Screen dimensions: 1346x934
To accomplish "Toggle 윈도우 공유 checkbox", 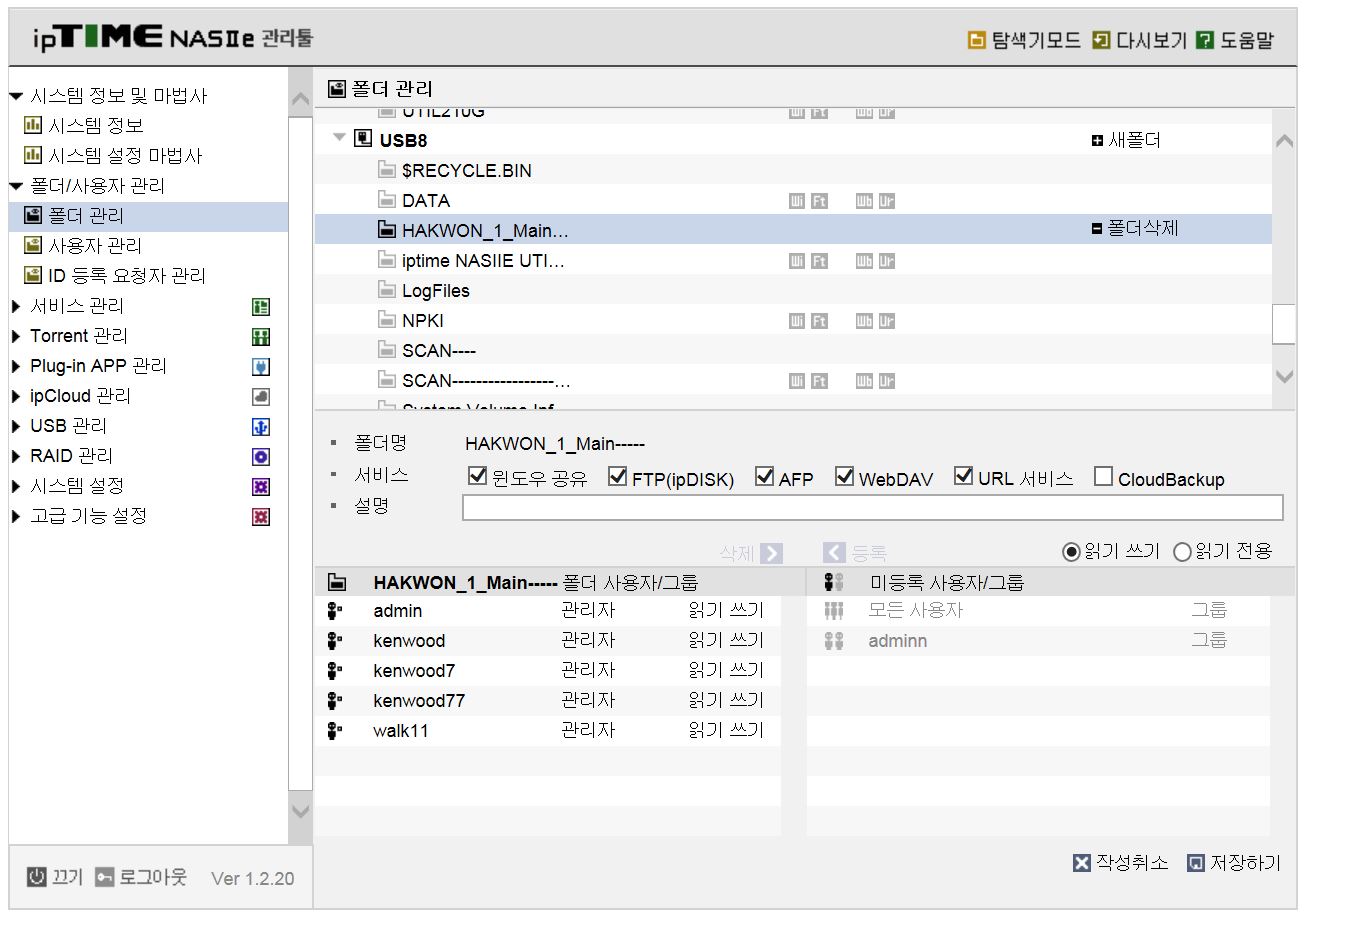I will click(x=478, y=476).
